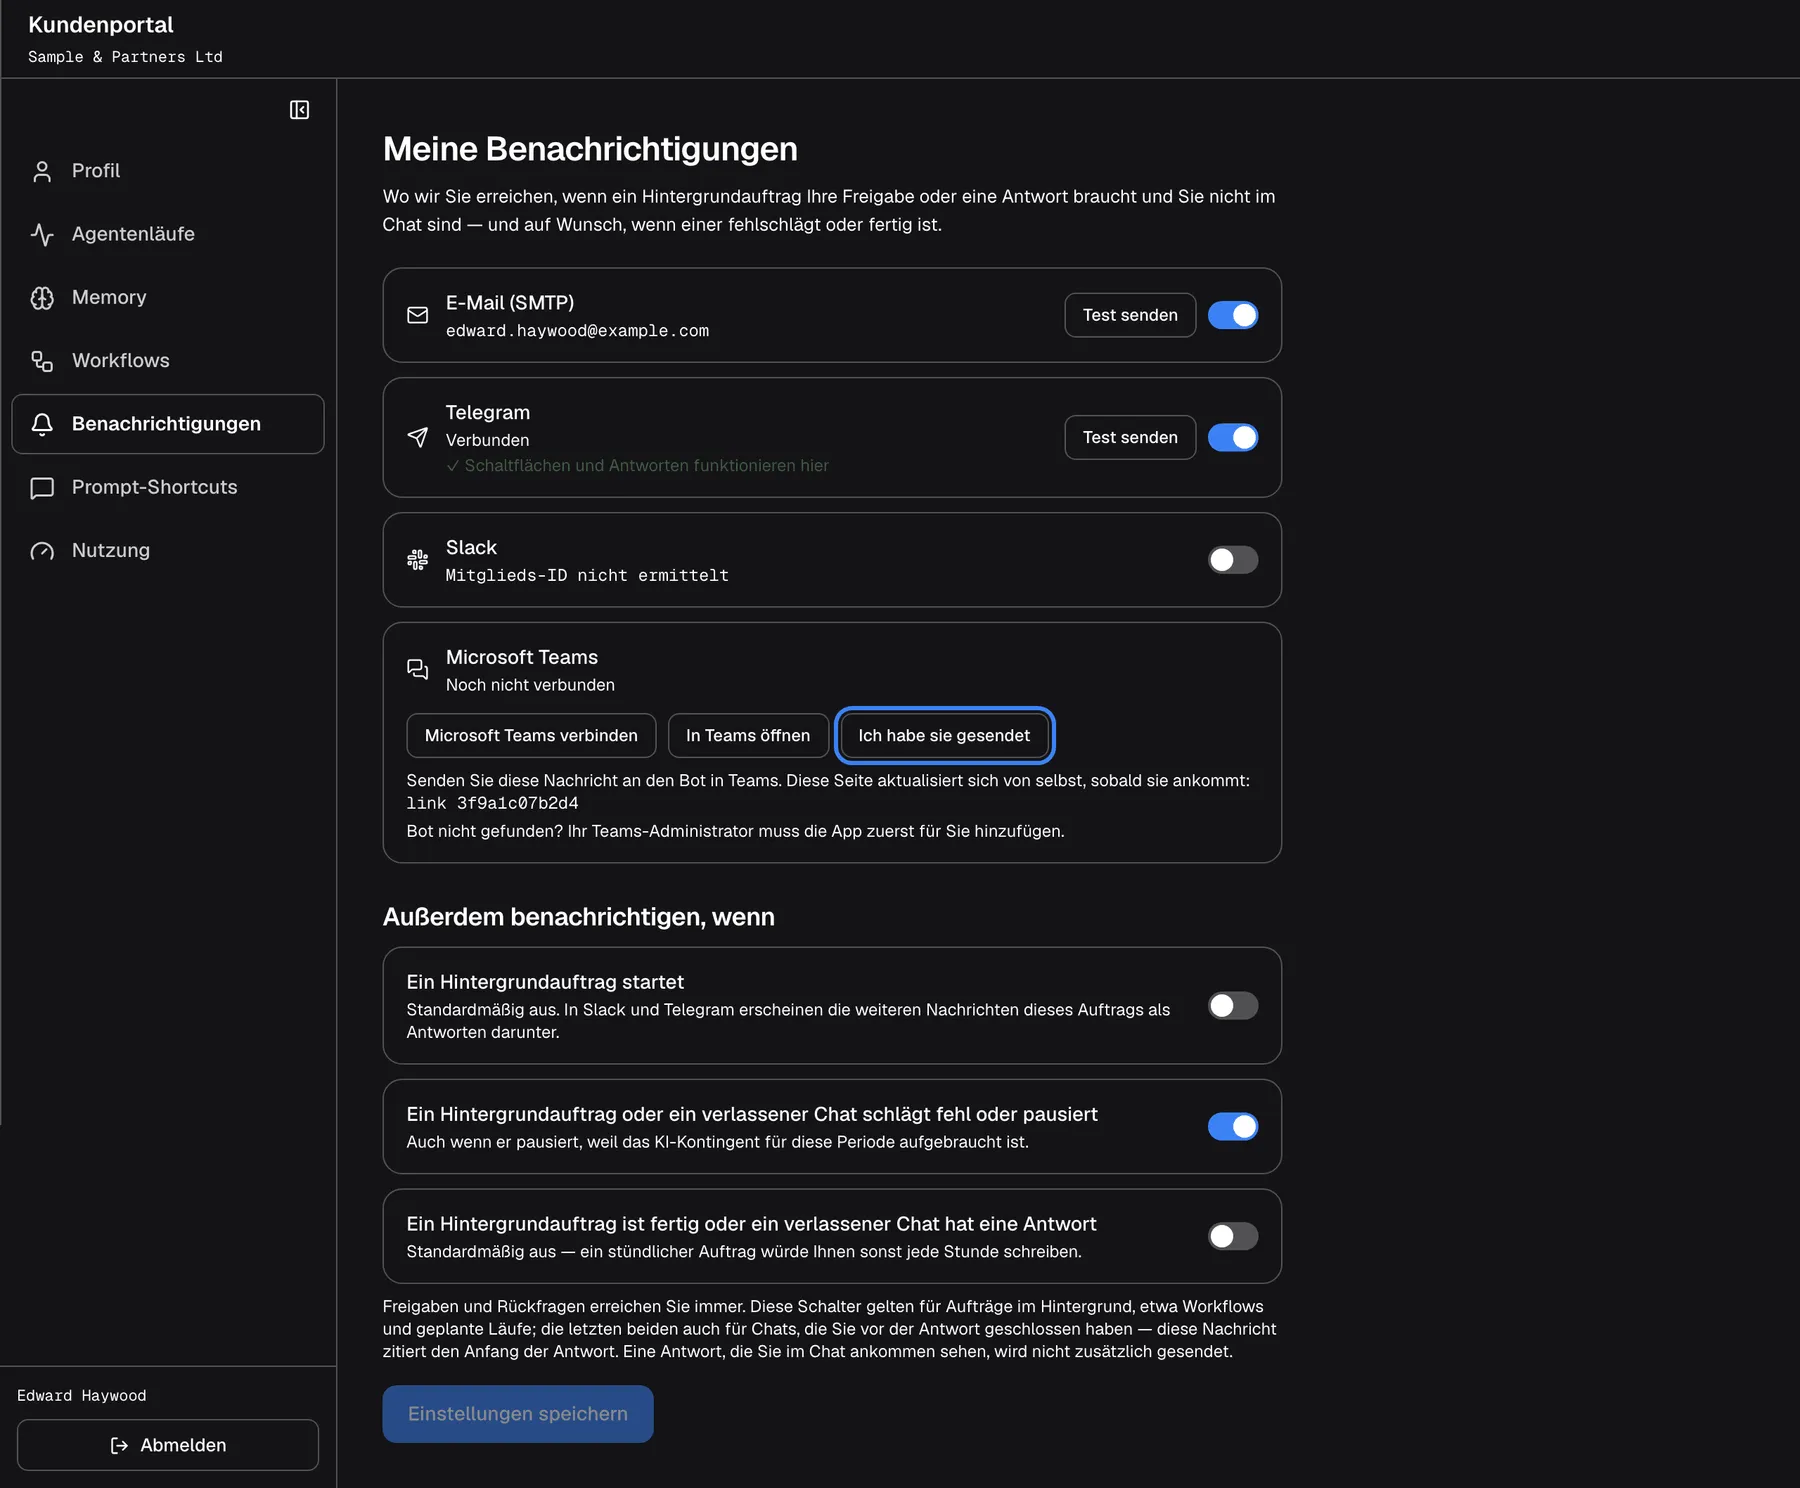
Task: Enable the 'ist fertig' notification toggle
Action: point(1233,1236)
